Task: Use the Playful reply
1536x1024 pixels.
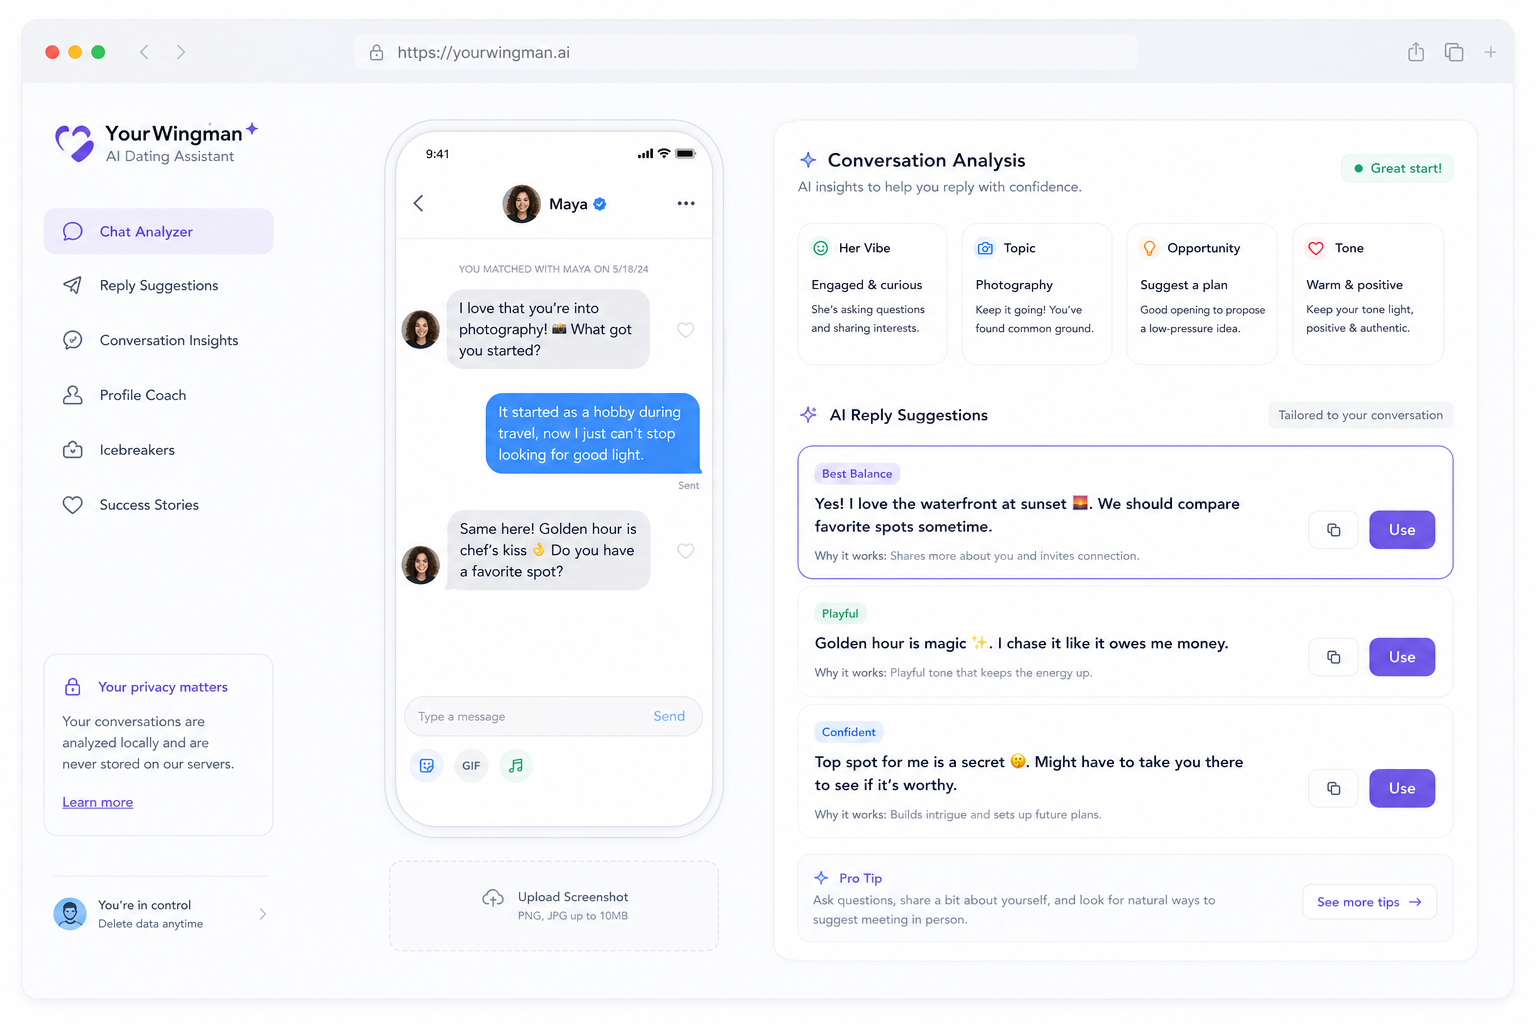Action: click(x=1402, y=657)
